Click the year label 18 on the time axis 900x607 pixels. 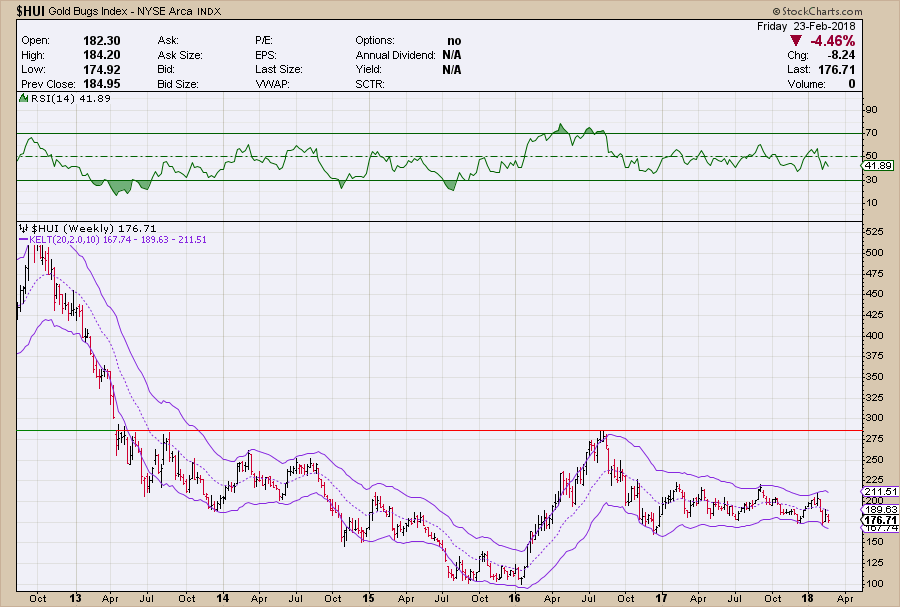pyautogui.click(x=808, y=598)
